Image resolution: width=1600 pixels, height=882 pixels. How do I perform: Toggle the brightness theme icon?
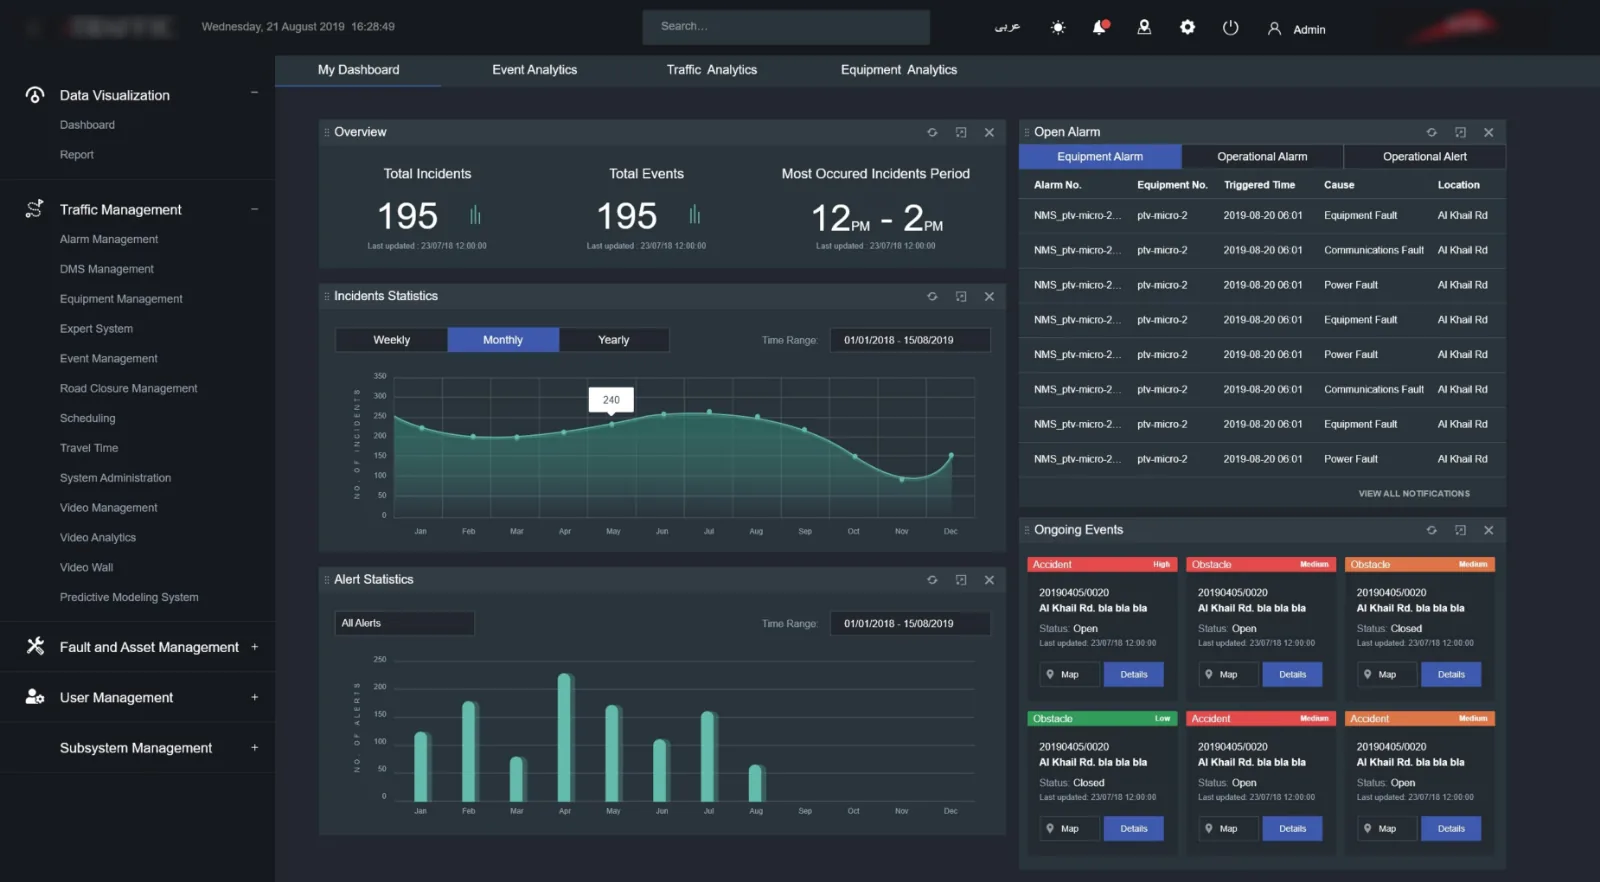click(x=1057, y=28)
